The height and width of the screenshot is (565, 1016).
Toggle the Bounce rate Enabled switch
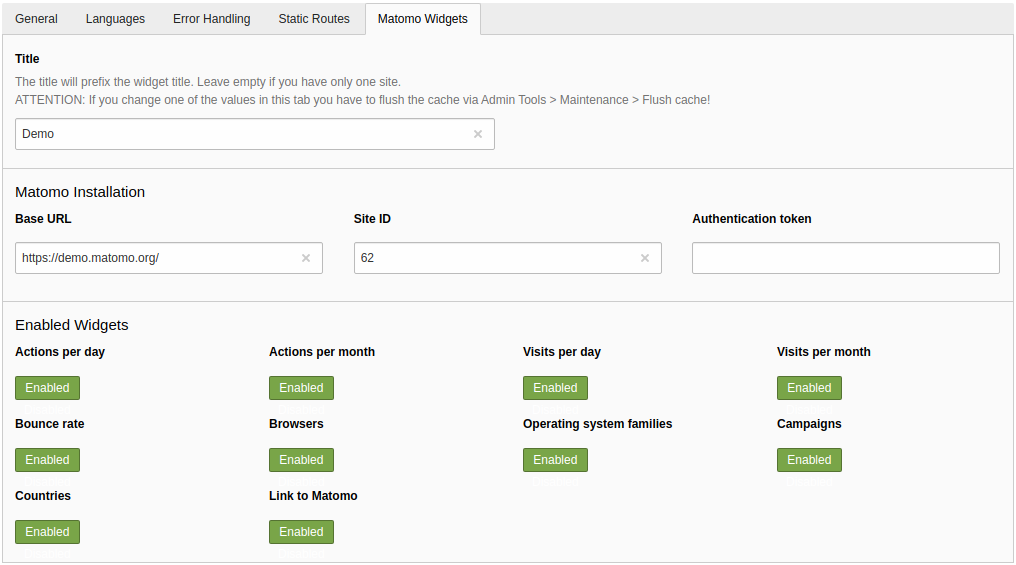click(47, 460)
